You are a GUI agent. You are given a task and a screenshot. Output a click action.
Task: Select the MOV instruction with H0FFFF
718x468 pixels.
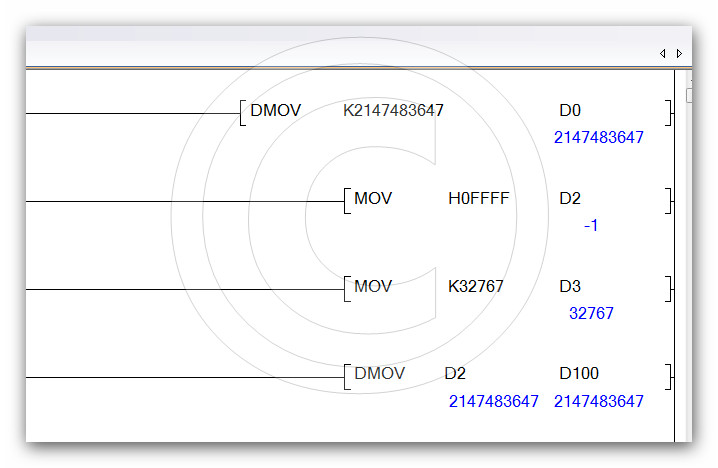(373, 198)
